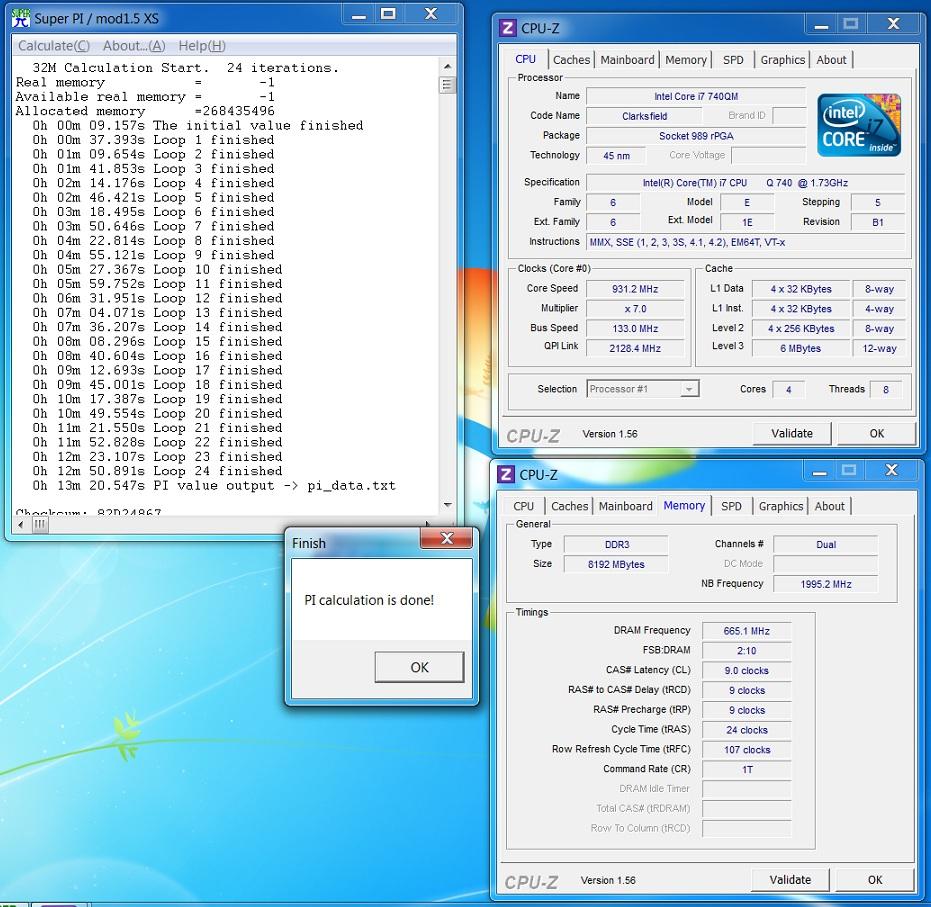931x907 pixels.
Task: Click the Level 3 cache value 6 MBytes
Action: point(800,348)
